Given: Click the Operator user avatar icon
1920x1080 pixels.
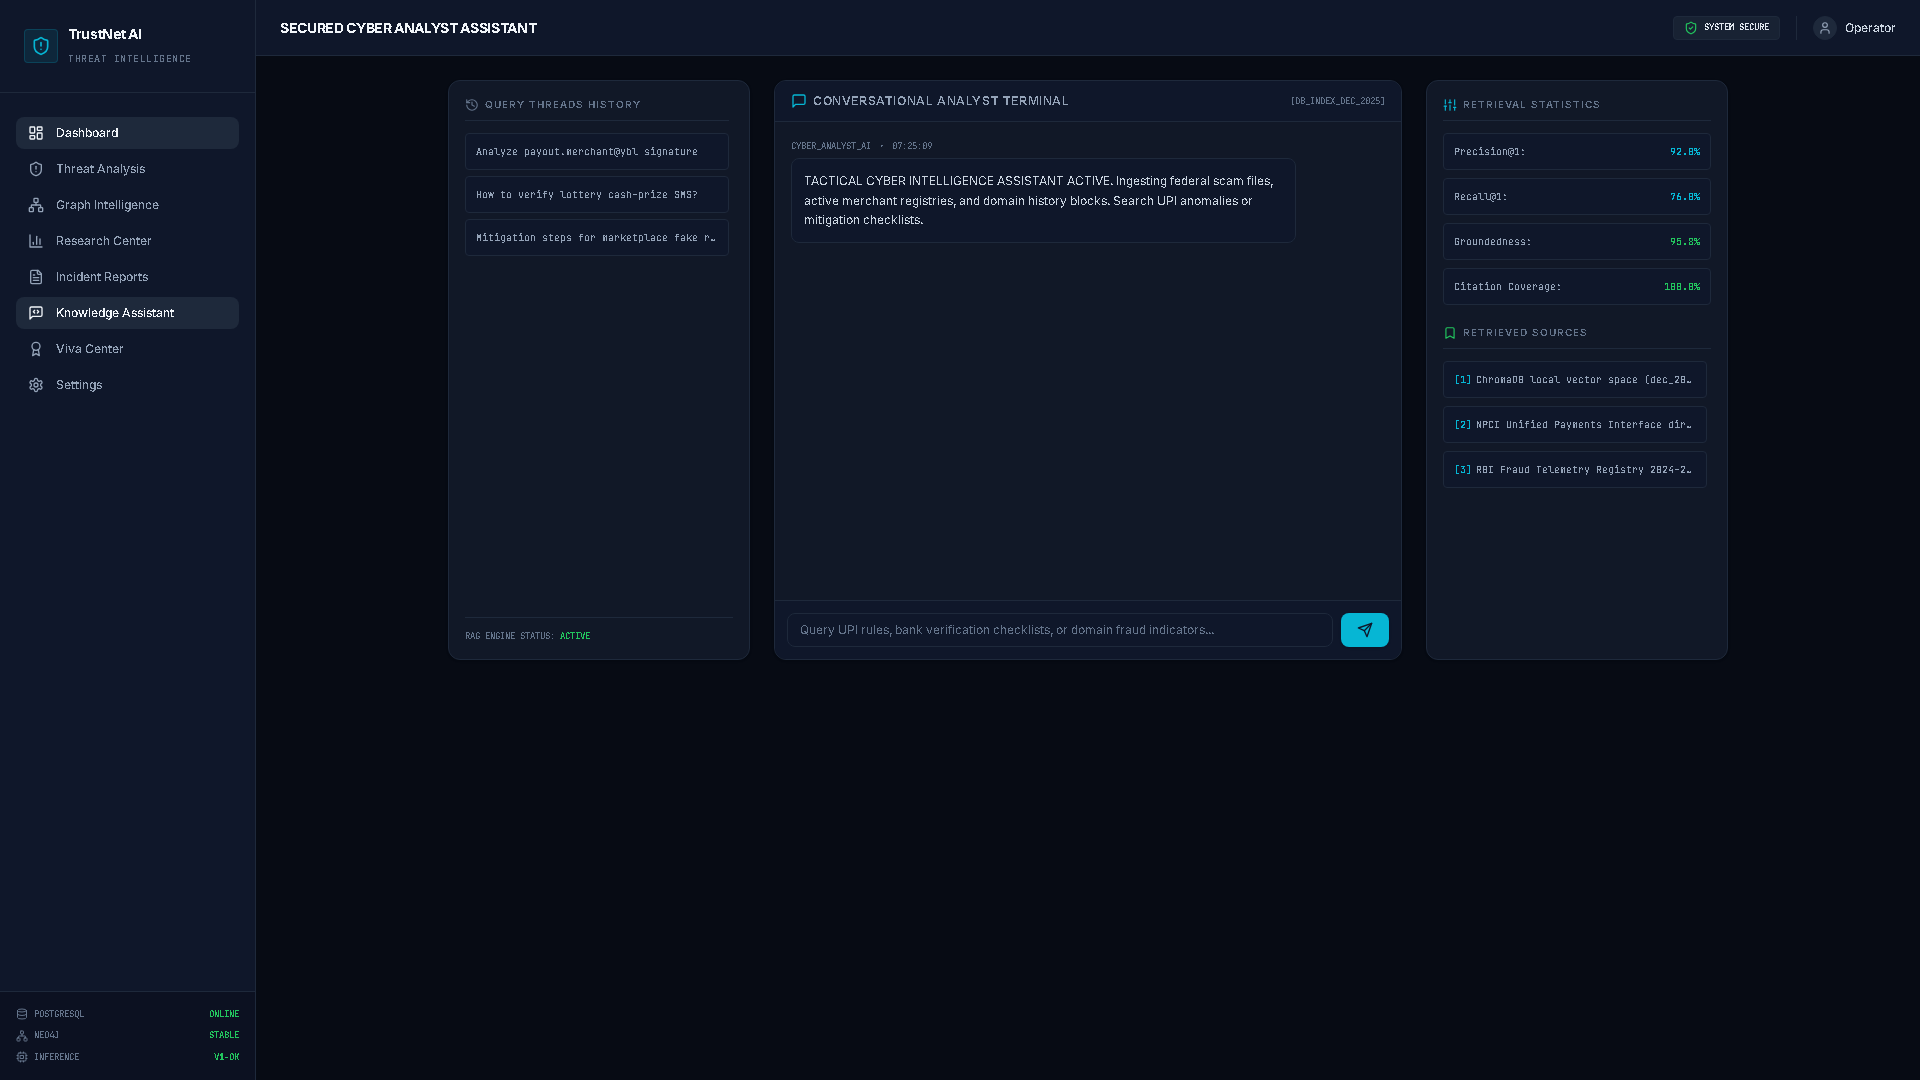Looking at the screenshot, I should click(x=1825, y=28).
